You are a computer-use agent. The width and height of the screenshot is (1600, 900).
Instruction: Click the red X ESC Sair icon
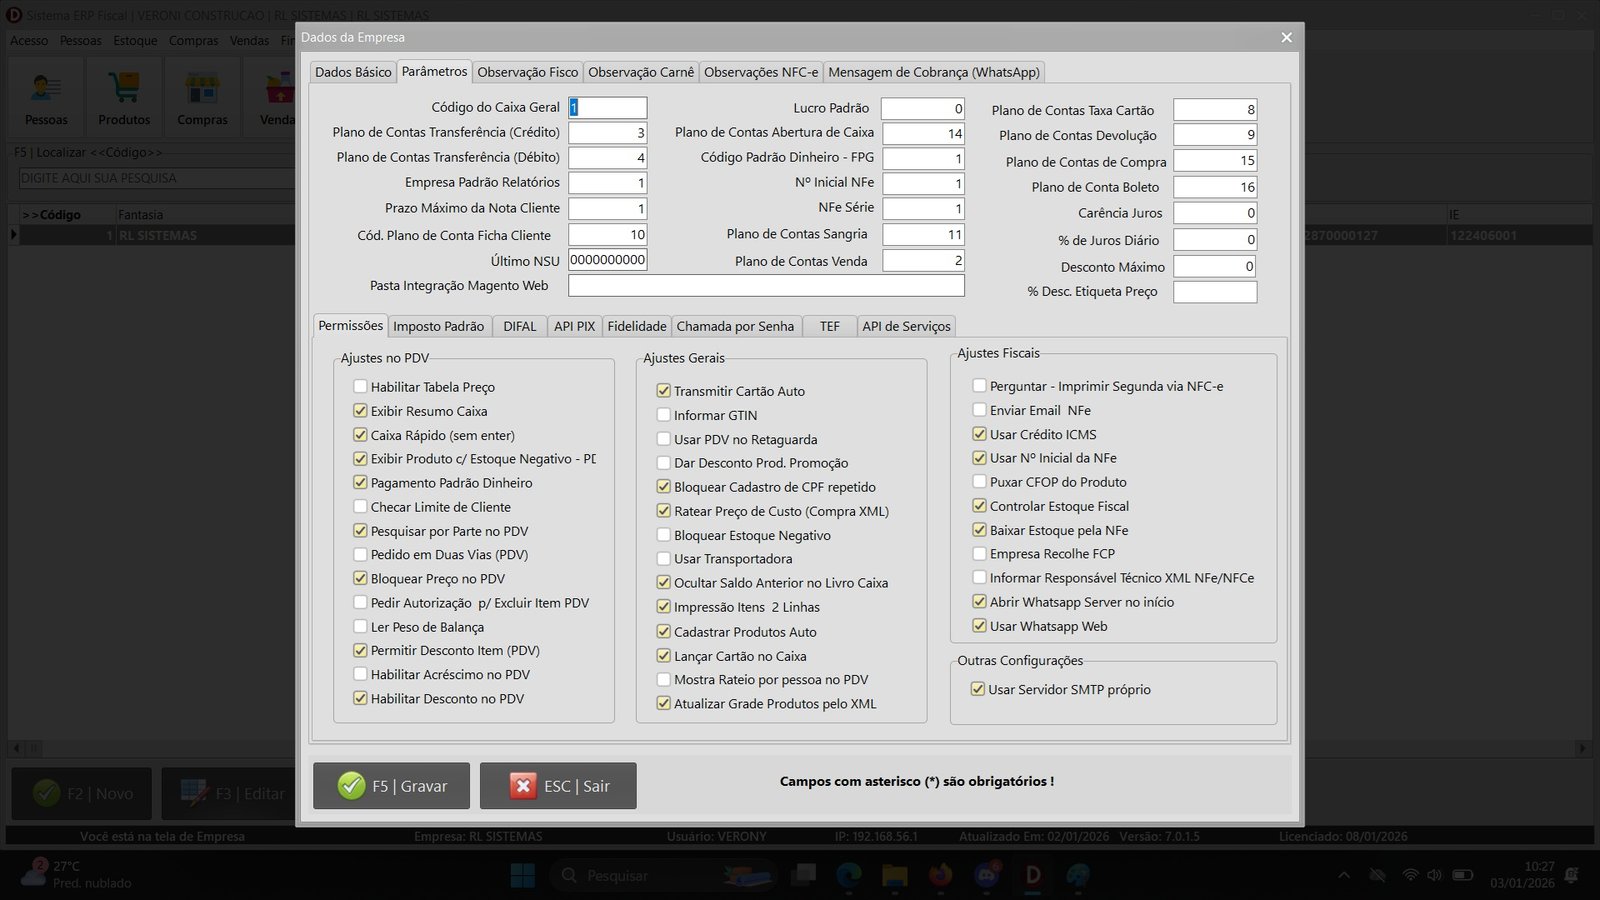click(x=523, y=786)
